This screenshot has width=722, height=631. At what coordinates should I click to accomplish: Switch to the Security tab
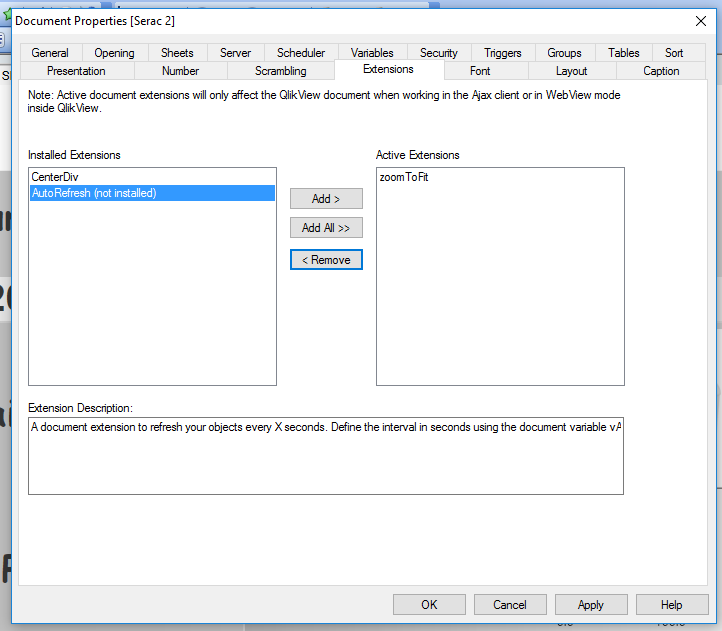[439, 53]
